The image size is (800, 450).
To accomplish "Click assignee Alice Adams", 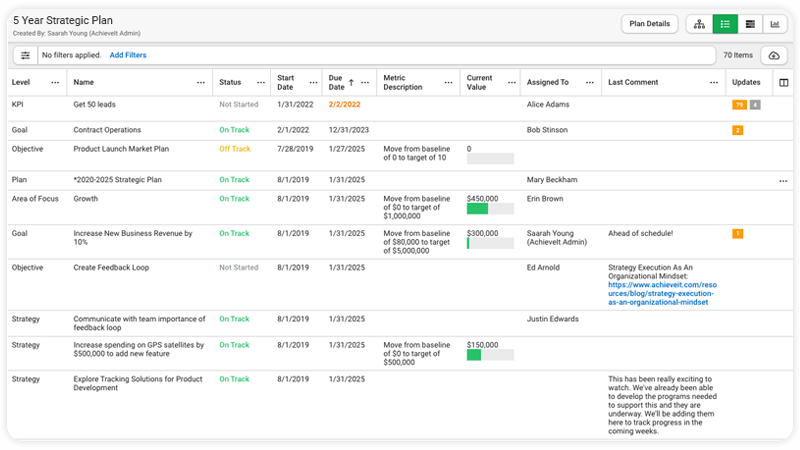I will [x=548, y=105].
